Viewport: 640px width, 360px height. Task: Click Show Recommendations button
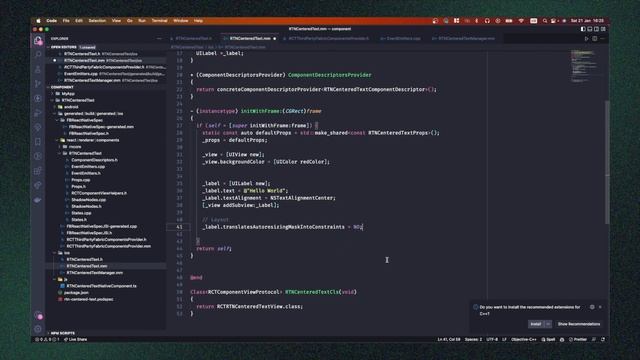[579, 324]
